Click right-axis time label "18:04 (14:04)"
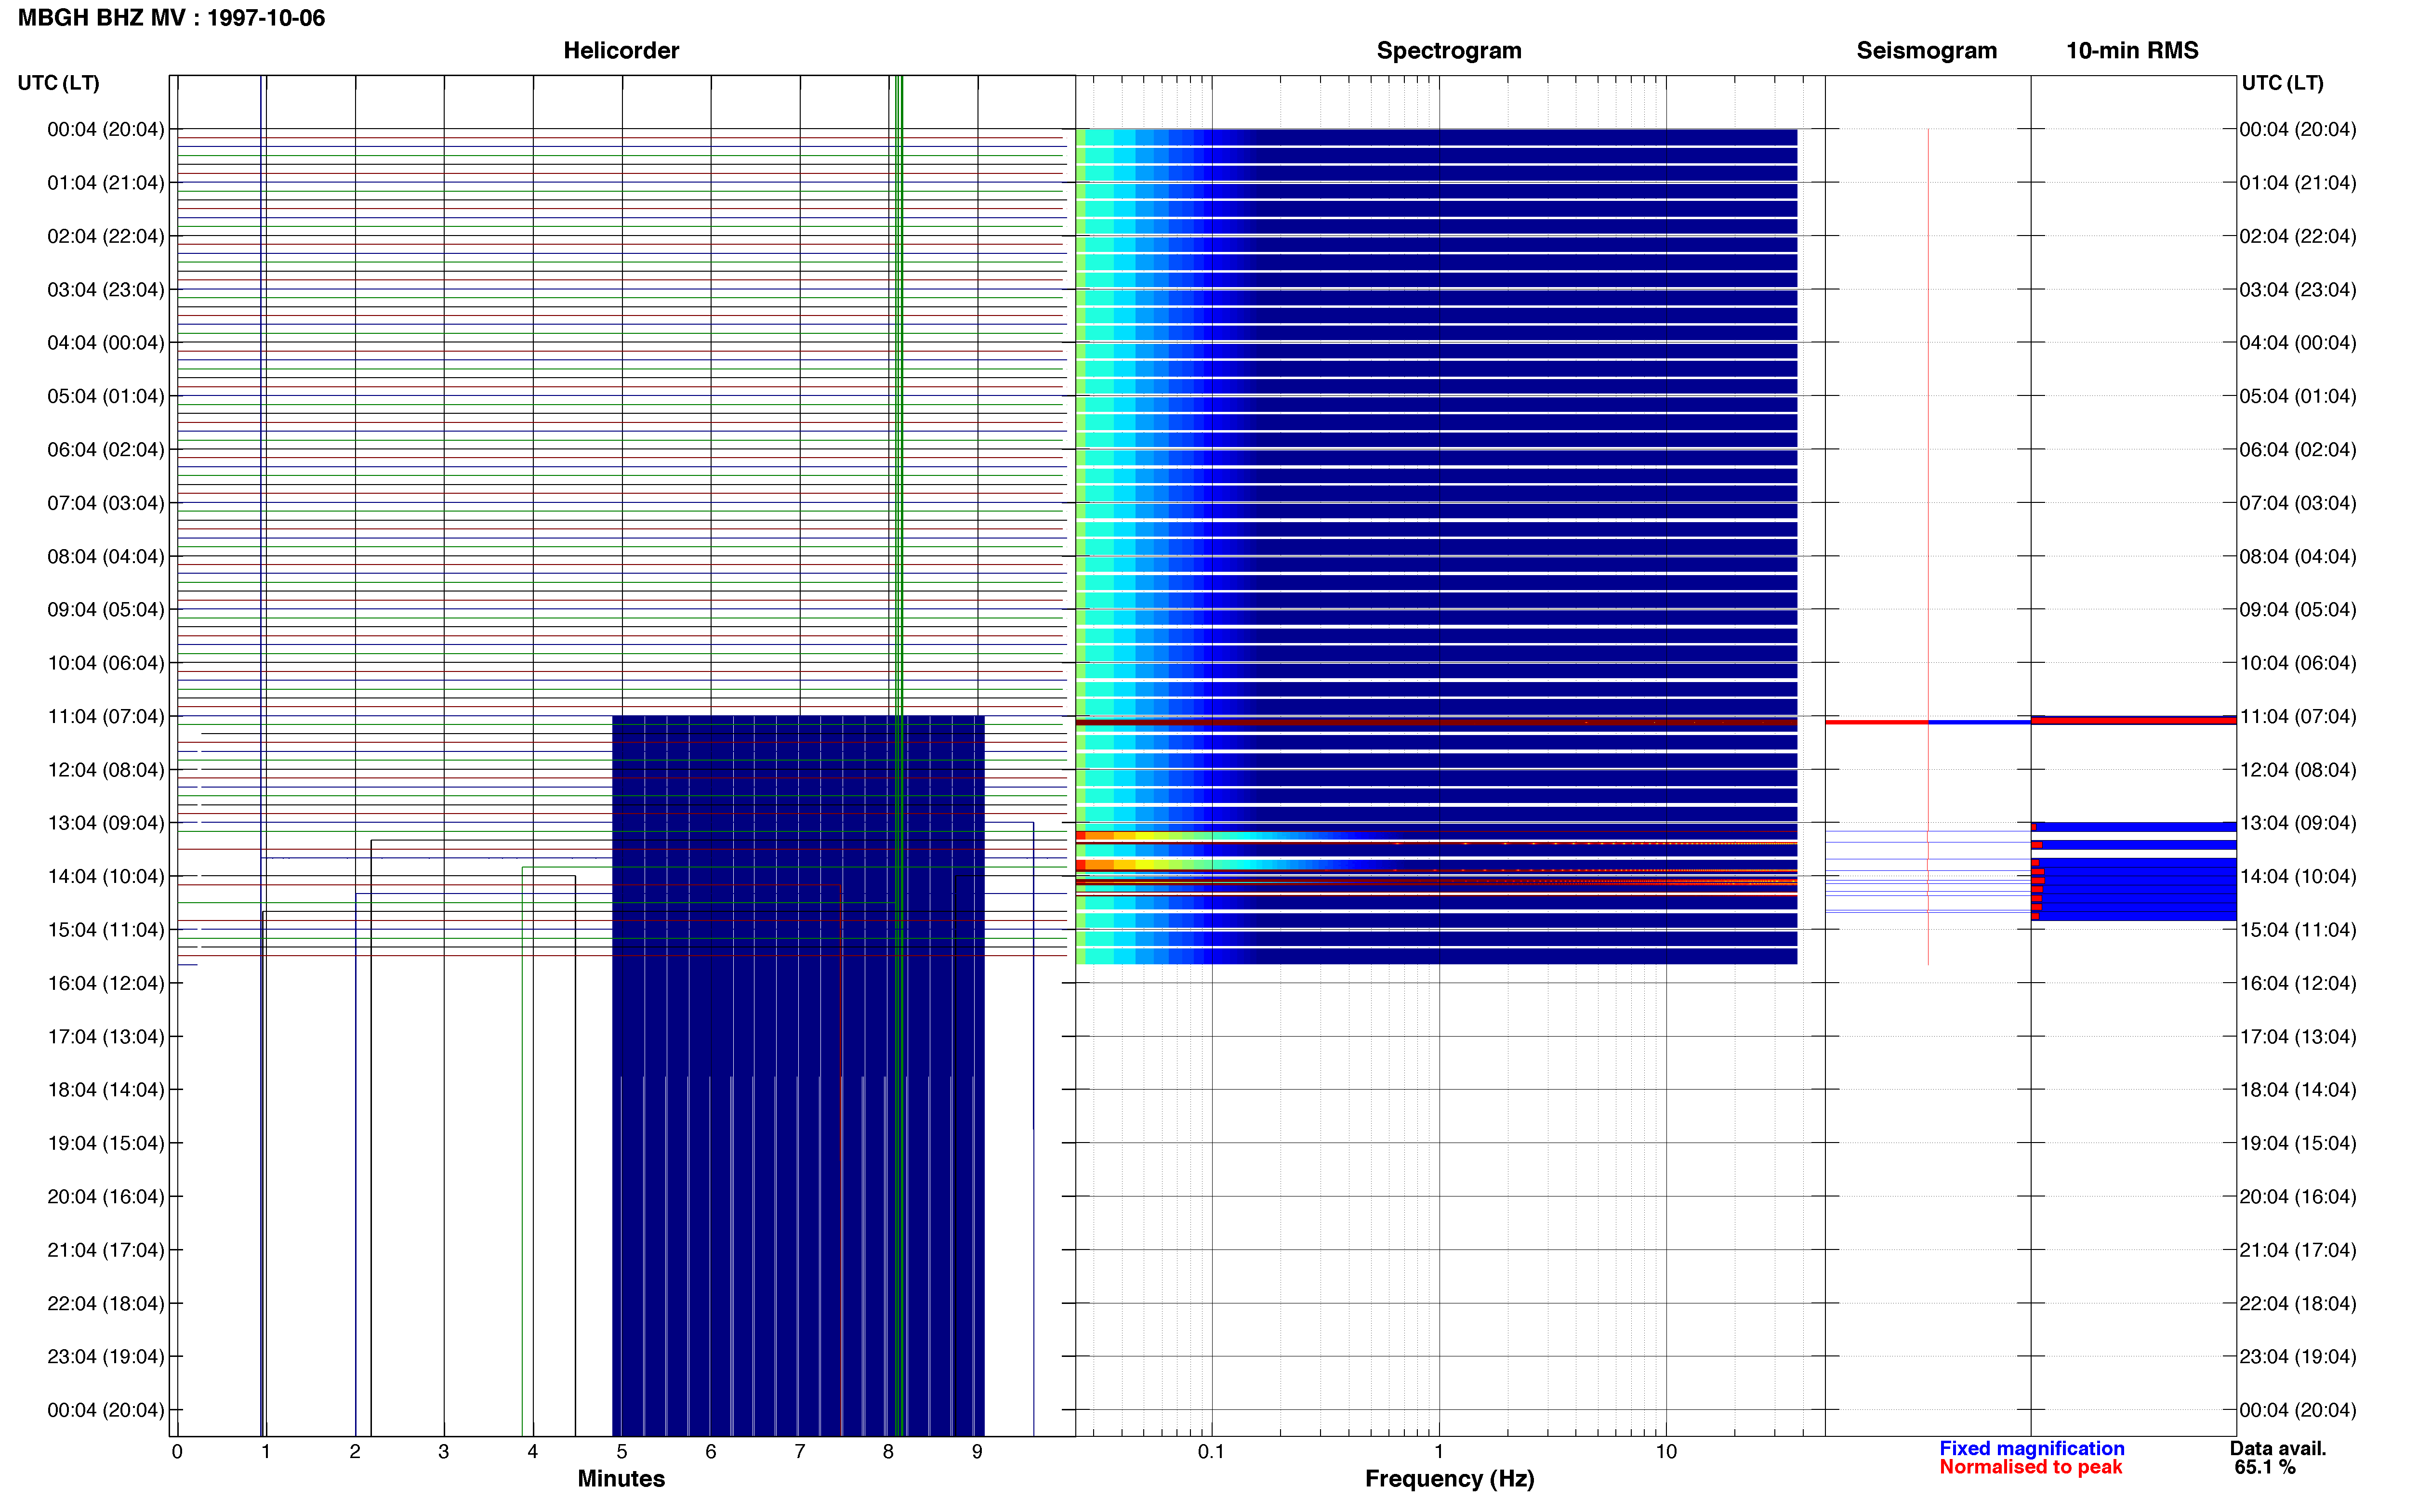The width and height of the screenshot is (2418, 1512). click(x=2298, y=1090)
